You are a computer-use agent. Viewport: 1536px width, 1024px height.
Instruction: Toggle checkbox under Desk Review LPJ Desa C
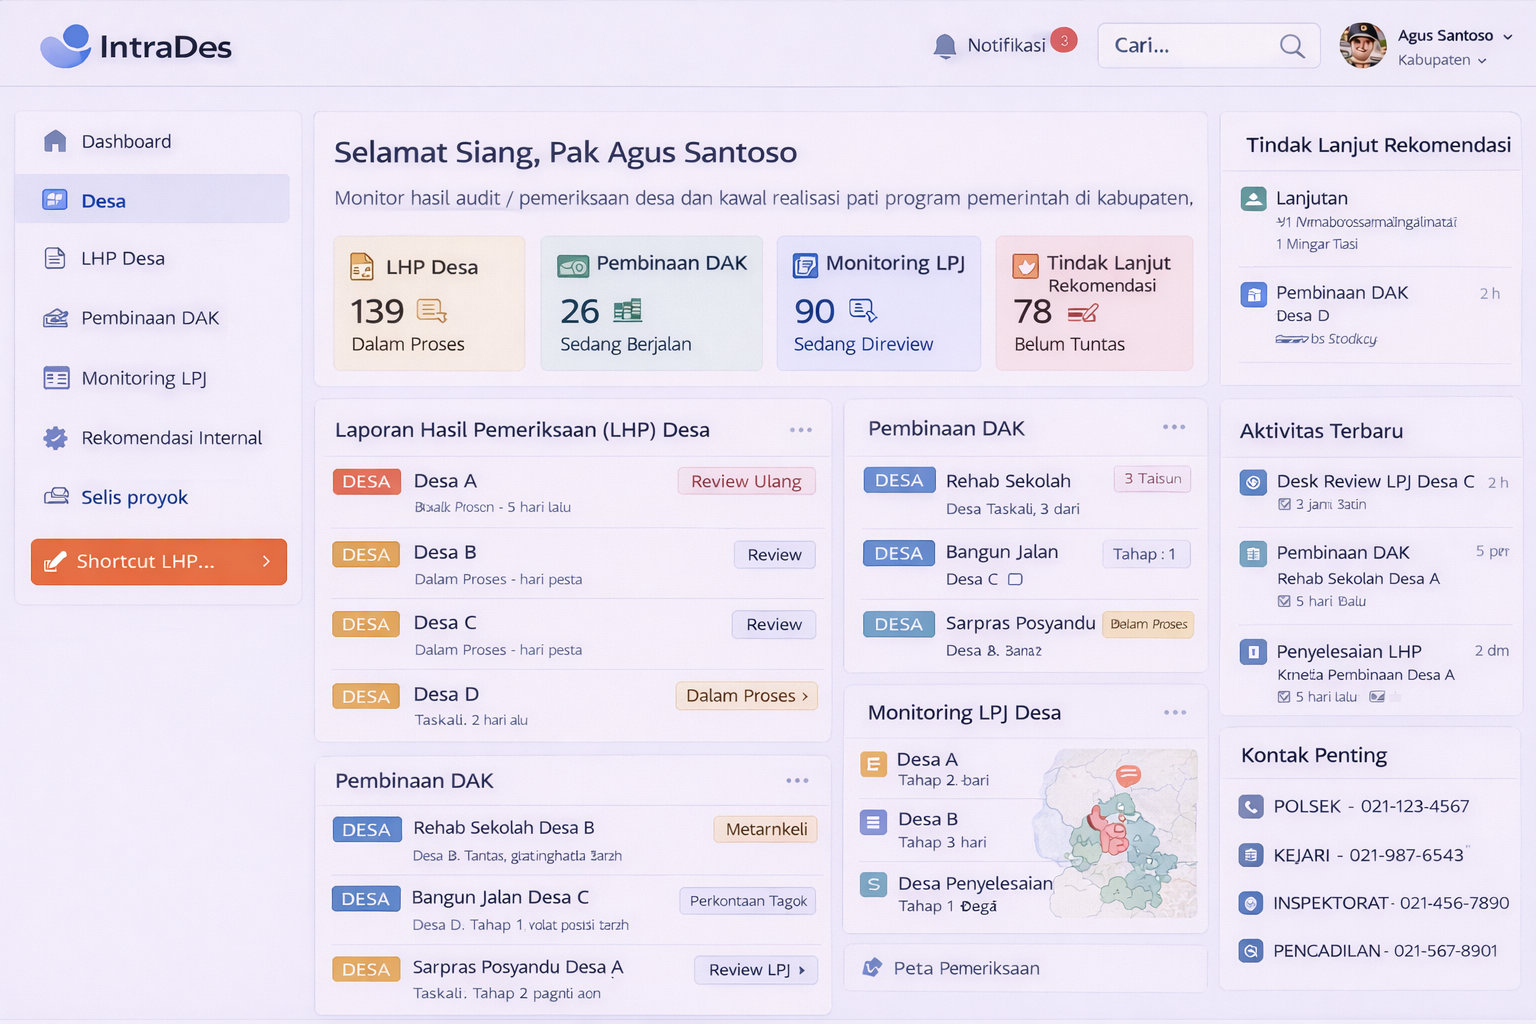click(x=1284, y=505)
